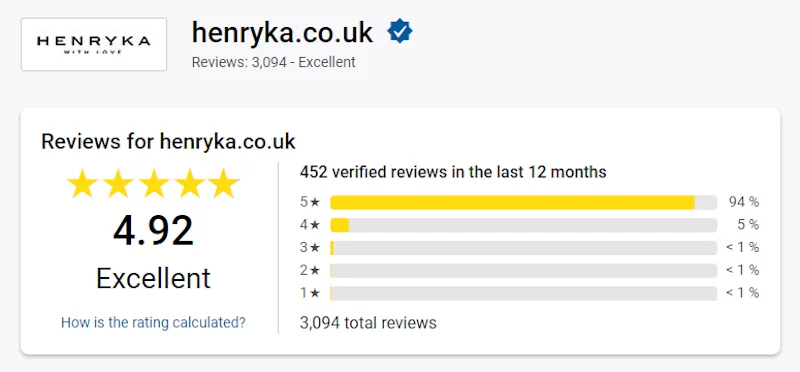The height and width of the screenshot is (372, 800).
Task: Open the 'How is the rating calculated?' link
Action: (153, 323)
